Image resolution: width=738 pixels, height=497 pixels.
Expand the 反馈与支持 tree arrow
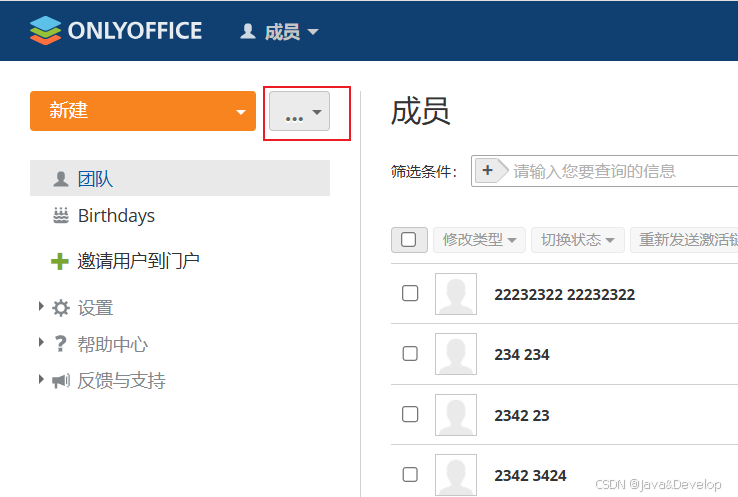pyautogui.click(x=41, y=379)
